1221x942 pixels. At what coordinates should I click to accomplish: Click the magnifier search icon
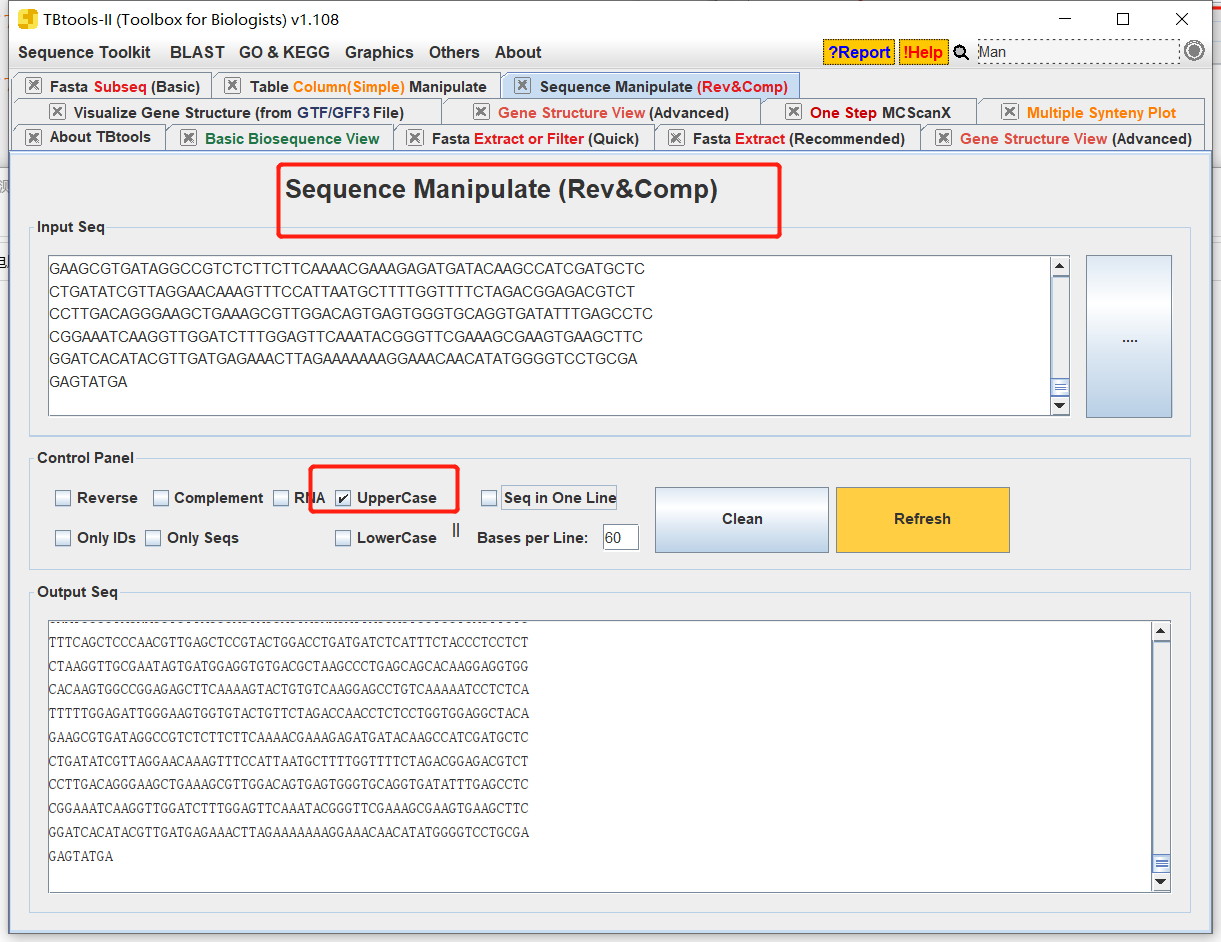click(961, 53)
